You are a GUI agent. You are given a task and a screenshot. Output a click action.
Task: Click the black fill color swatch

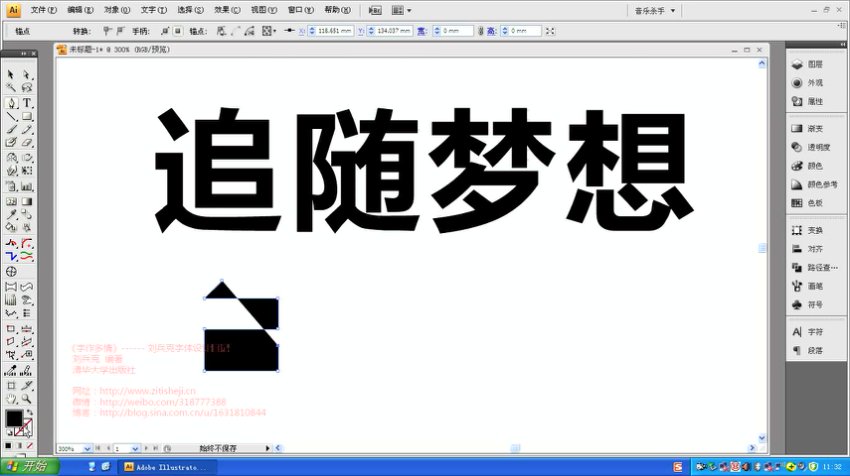13,419
